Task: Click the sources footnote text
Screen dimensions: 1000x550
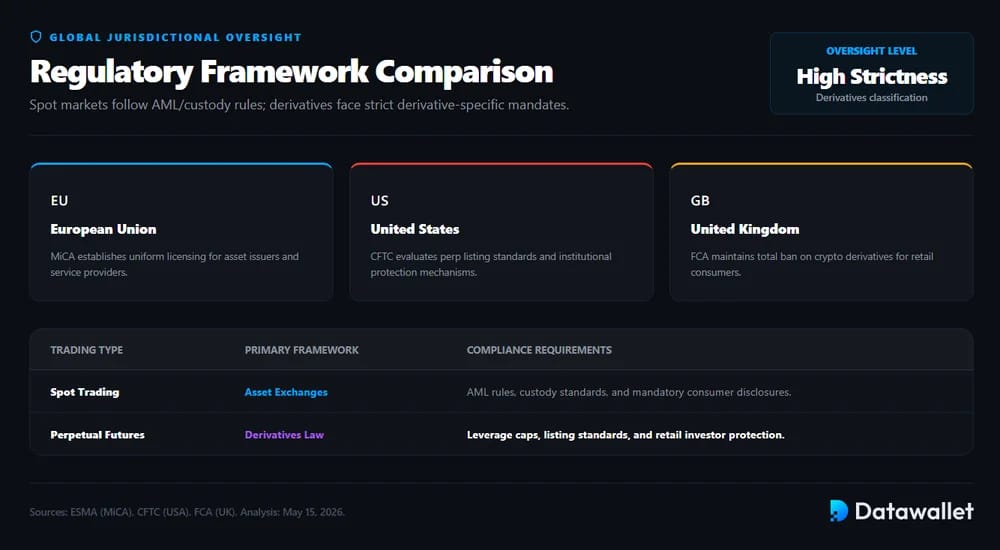Action: click(x=187, y=512)
